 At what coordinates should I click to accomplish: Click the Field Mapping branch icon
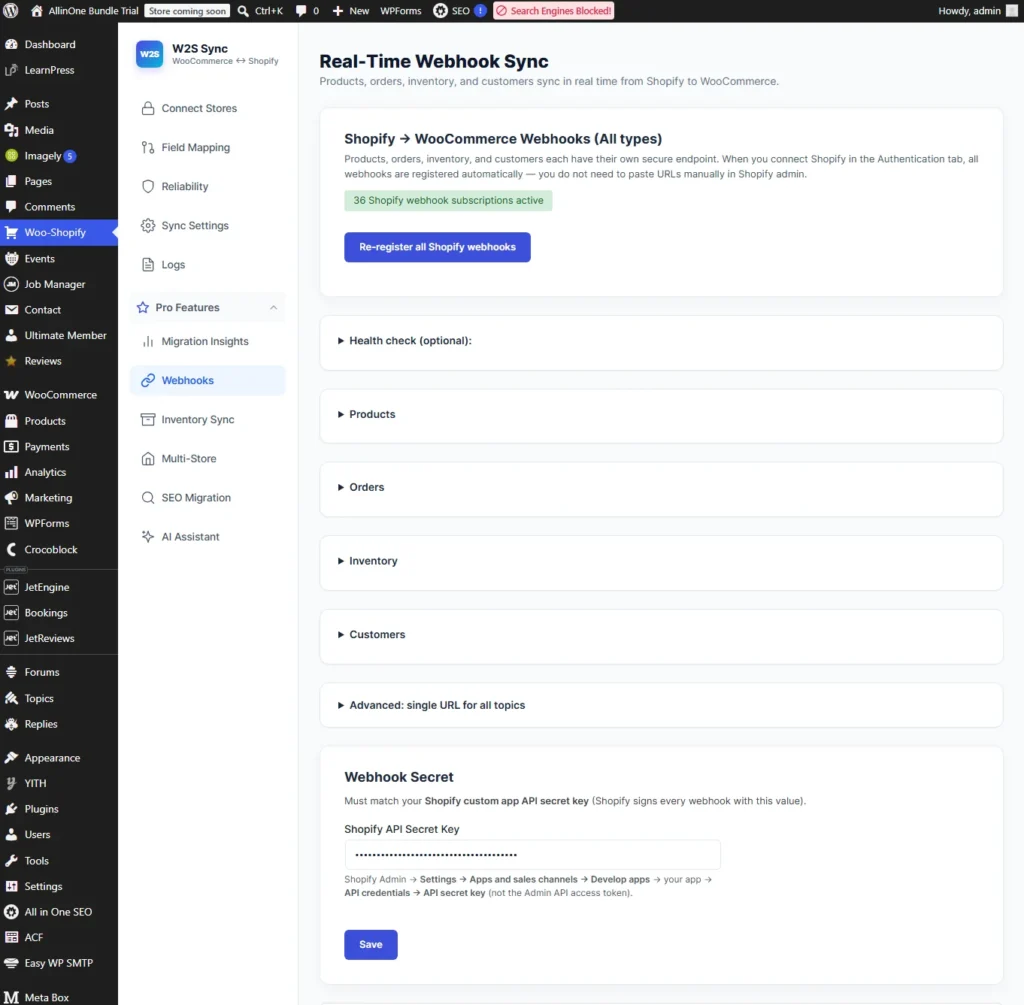pos(148,148)
